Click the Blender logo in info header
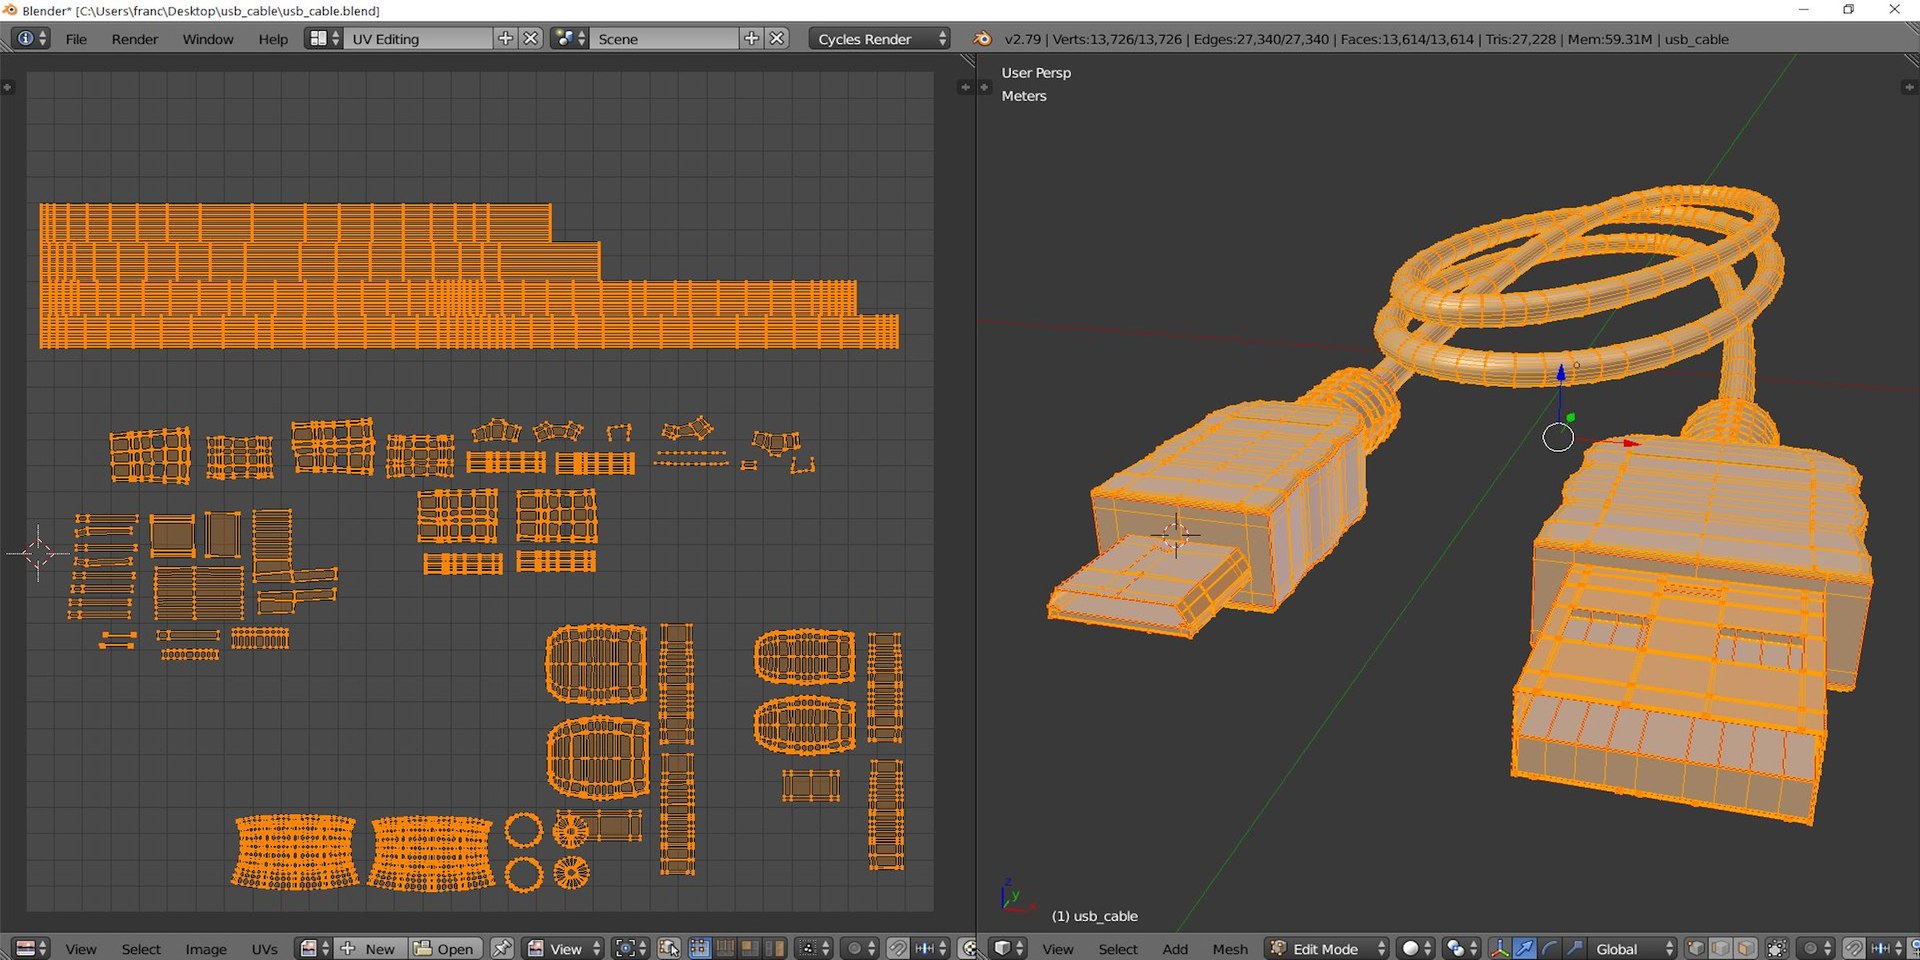Image resolution: width=1920 pixels, height=960 pixels. pyautogui.click(x=983, y=39)
